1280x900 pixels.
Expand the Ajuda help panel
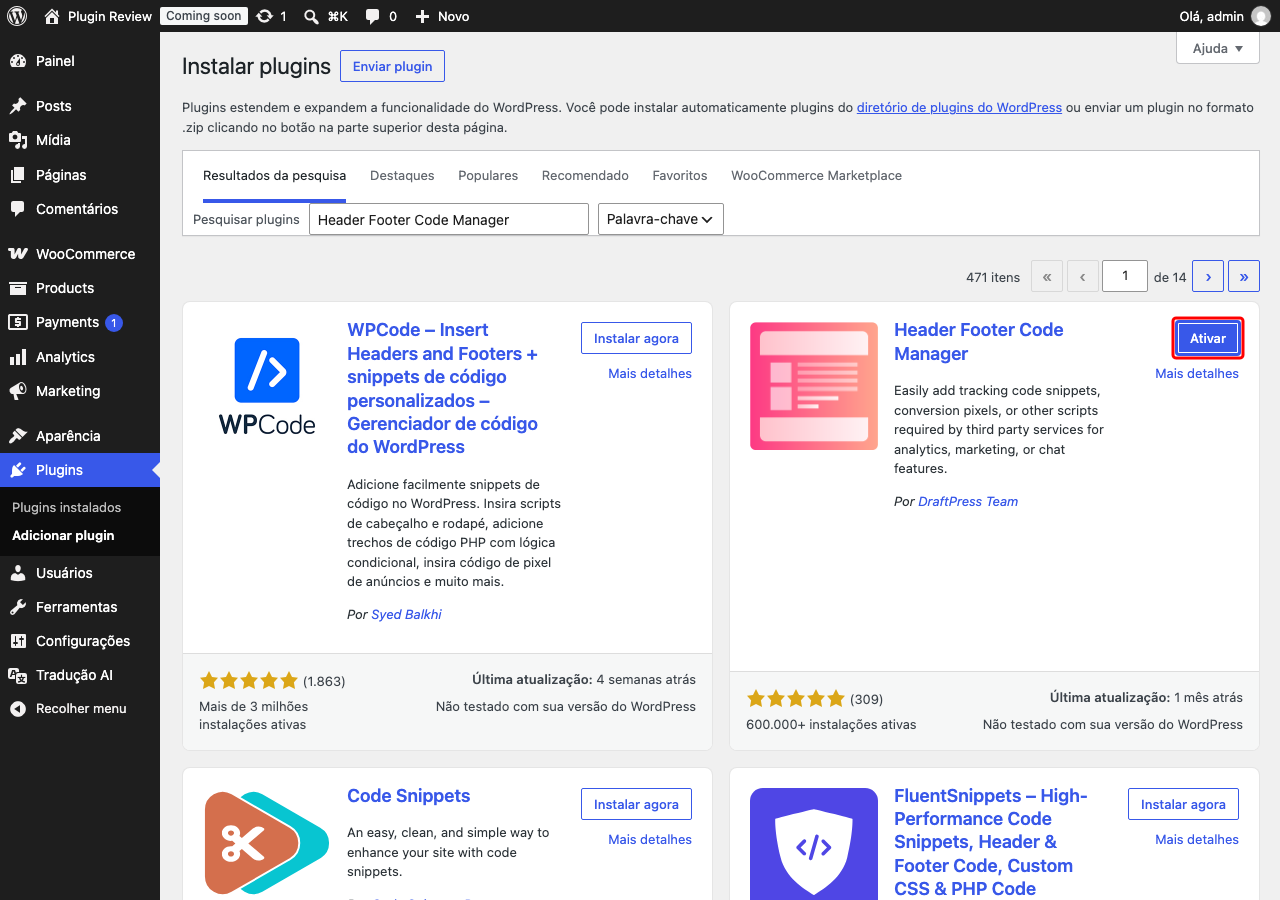point(1218,48)
